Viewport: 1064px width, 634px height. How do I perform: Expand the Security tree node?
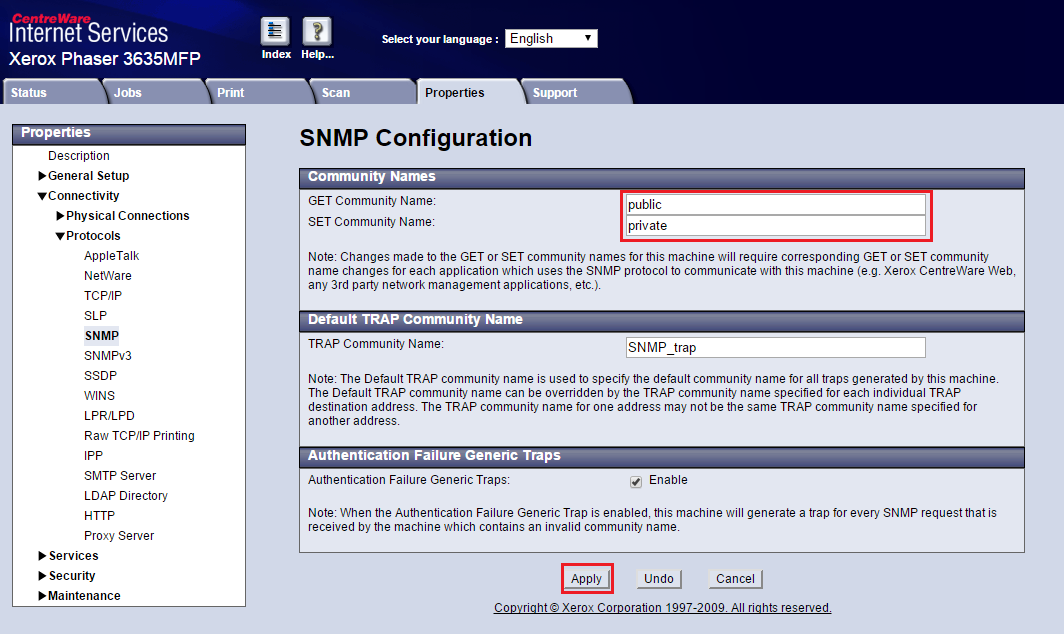click(x=43, y=576)
